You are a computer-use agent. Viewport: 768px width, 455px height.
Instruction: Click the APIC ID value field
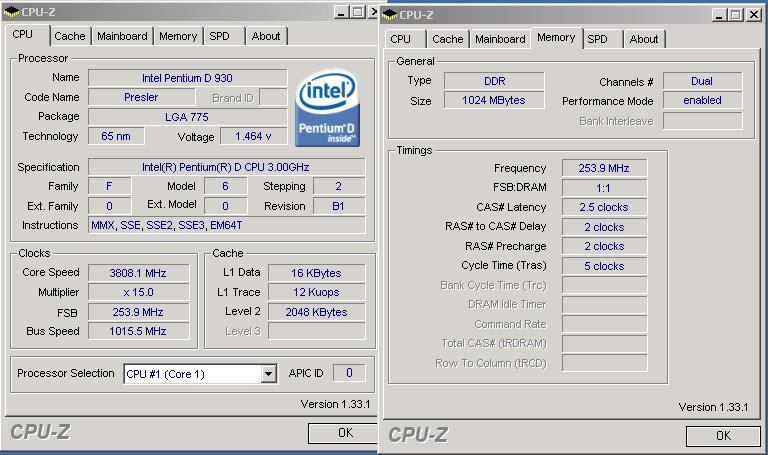click(x=349, y=373)
